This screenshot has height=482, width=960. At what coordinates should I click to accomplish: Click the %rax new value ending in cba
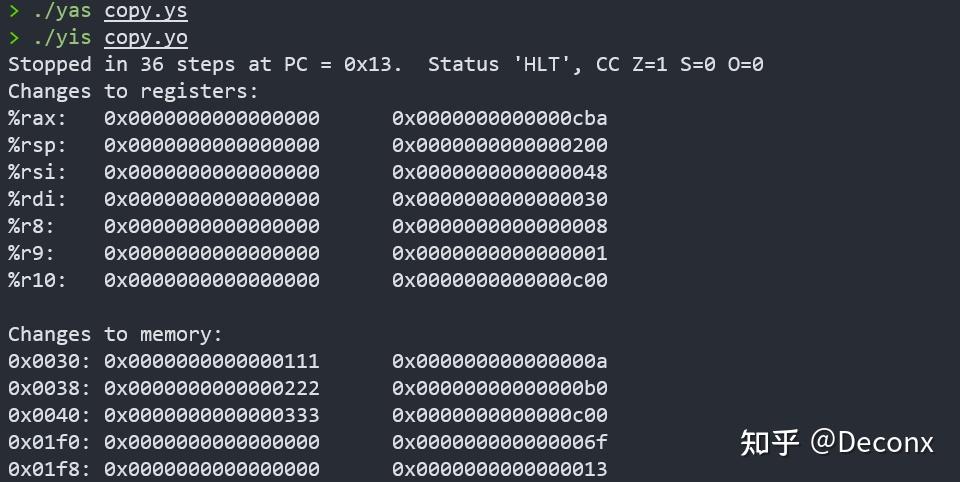coord(499,119)
